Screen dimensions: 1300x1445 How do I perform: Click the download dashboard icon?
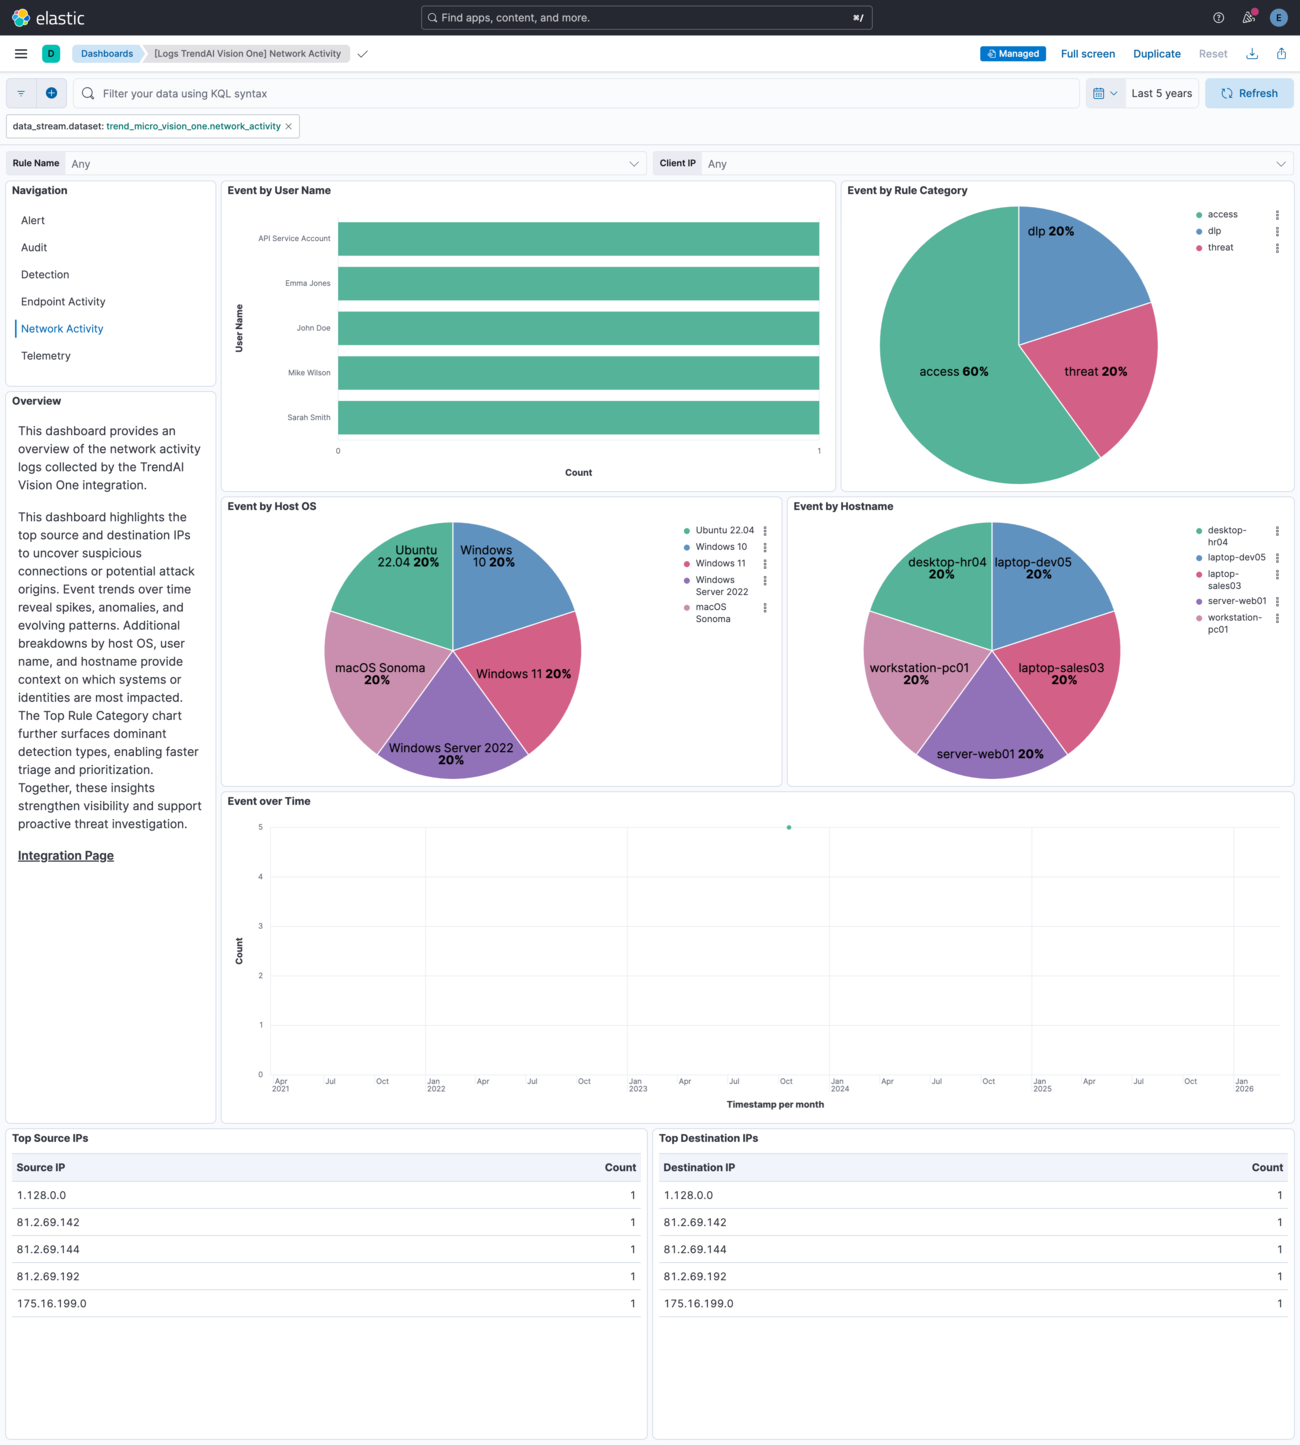(x=1252, y=53)
